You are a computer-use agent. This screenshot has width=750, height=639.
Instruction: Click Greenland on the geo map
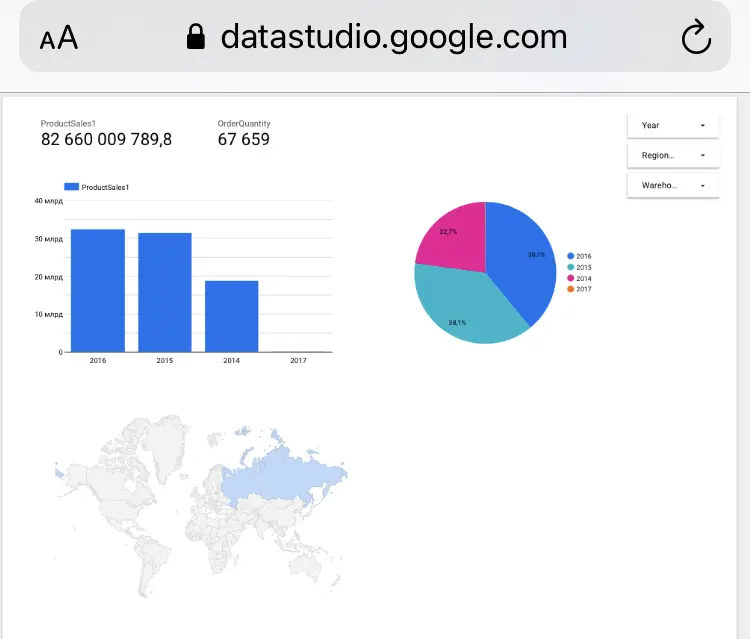[x=165, y=445]
